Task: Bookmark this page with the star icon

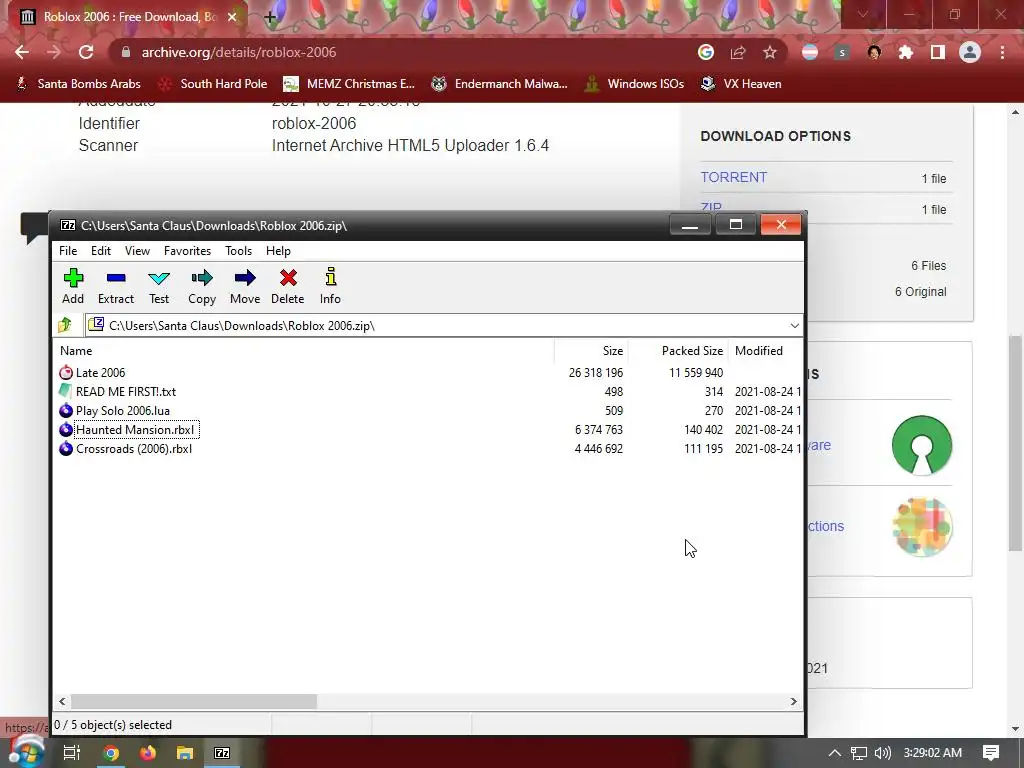Action: click(770, 52)
